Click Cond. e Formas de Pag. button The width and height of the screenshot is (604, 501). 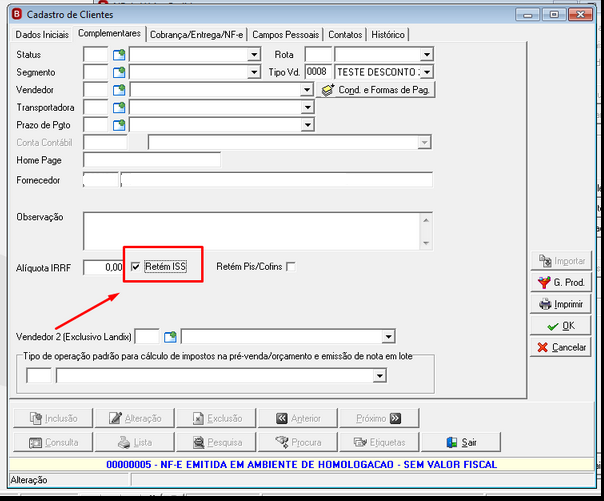click(376, 90)
